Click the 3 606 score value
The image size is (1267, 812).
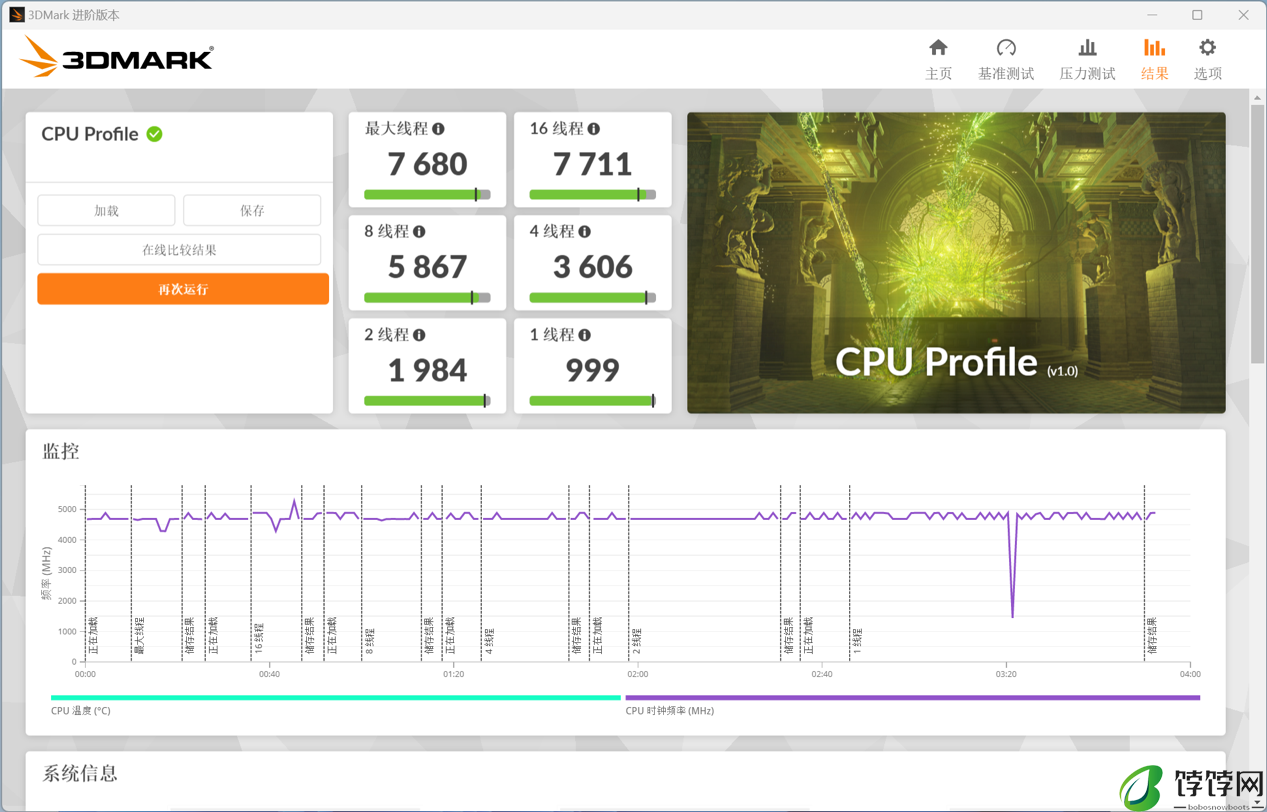pos(592,267)
